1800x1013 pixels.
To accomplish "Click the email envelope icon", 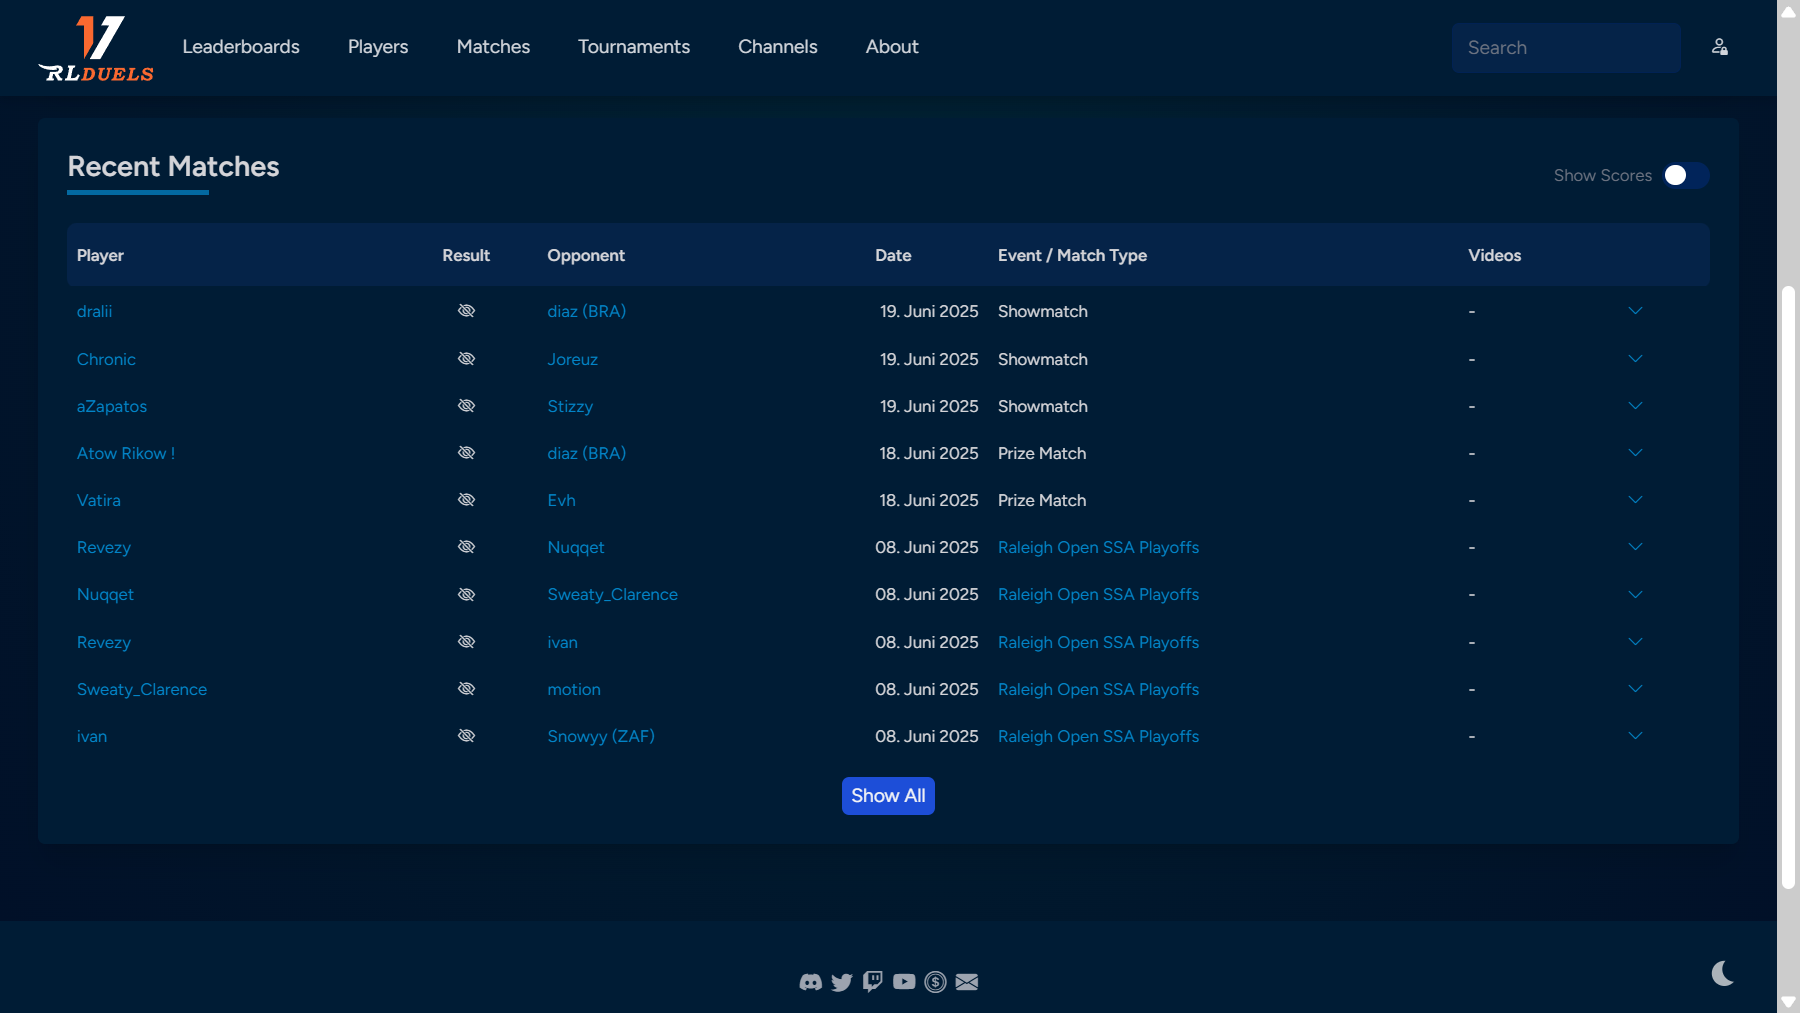I will pos(967,982).
